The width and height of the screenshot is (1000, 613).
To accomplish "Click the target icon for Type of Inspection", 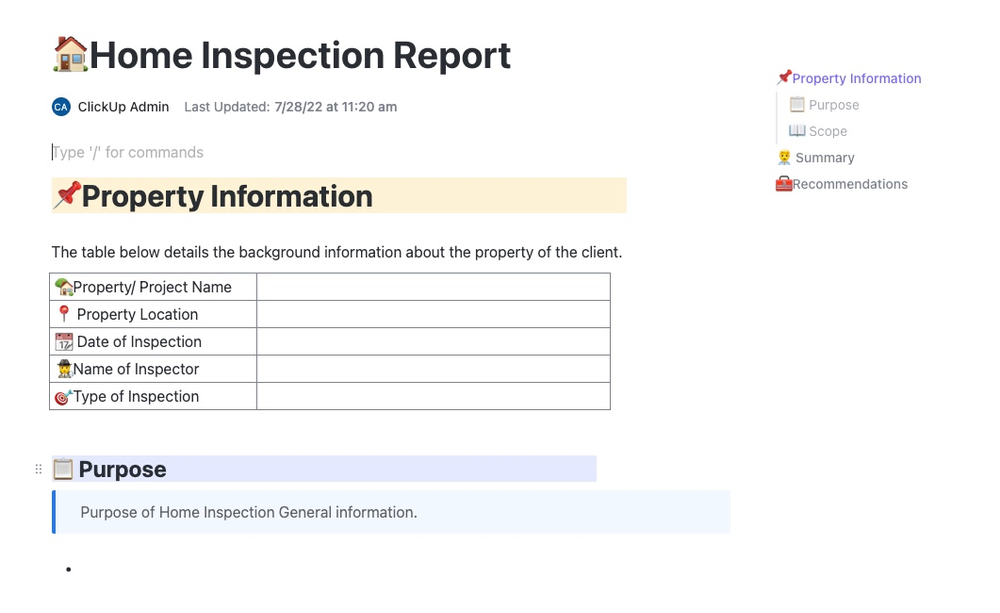I will [x=63, y=397].
